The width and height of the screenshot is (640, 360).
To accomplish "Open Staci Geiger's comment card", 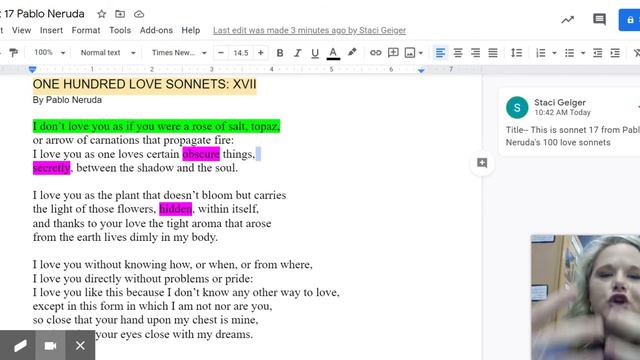I will point(570,122).
